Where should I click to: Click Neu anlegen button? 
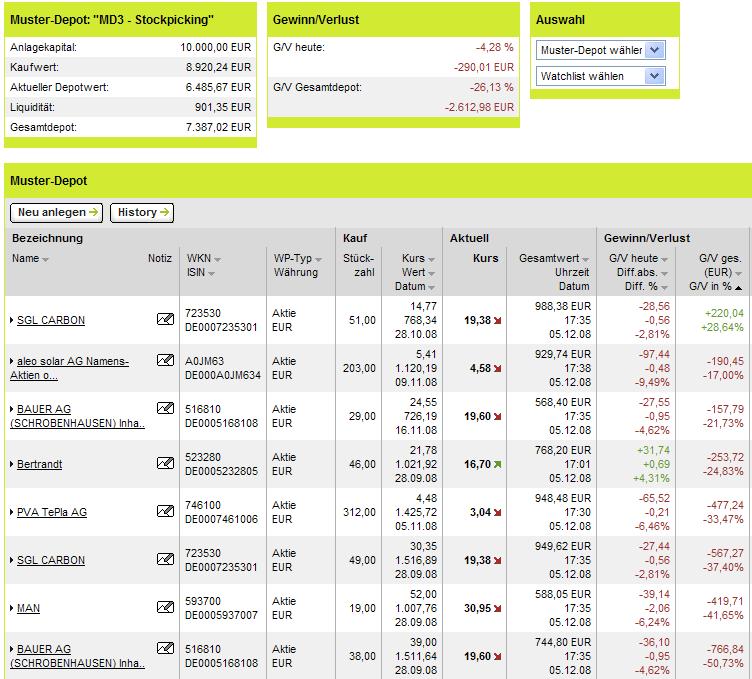57,212
